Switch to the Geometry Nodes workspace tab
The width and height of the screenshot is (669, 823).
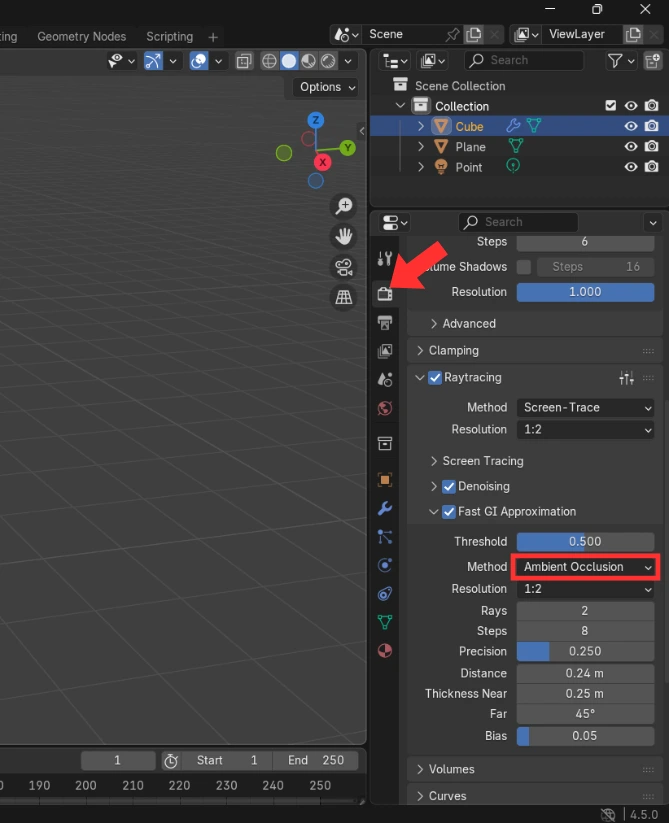(81, 36)
